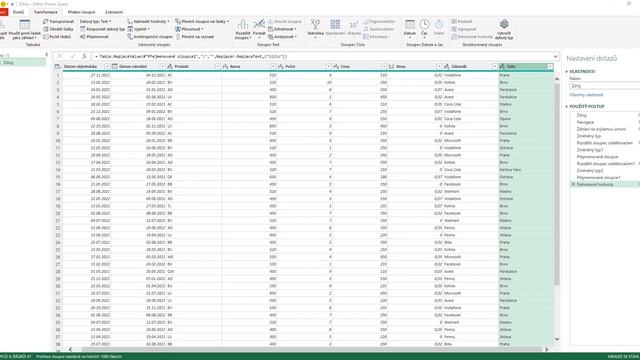Click Přejmenovat in the ribbon
Screen dimensions: 640x360
click(x=94, y=37)
